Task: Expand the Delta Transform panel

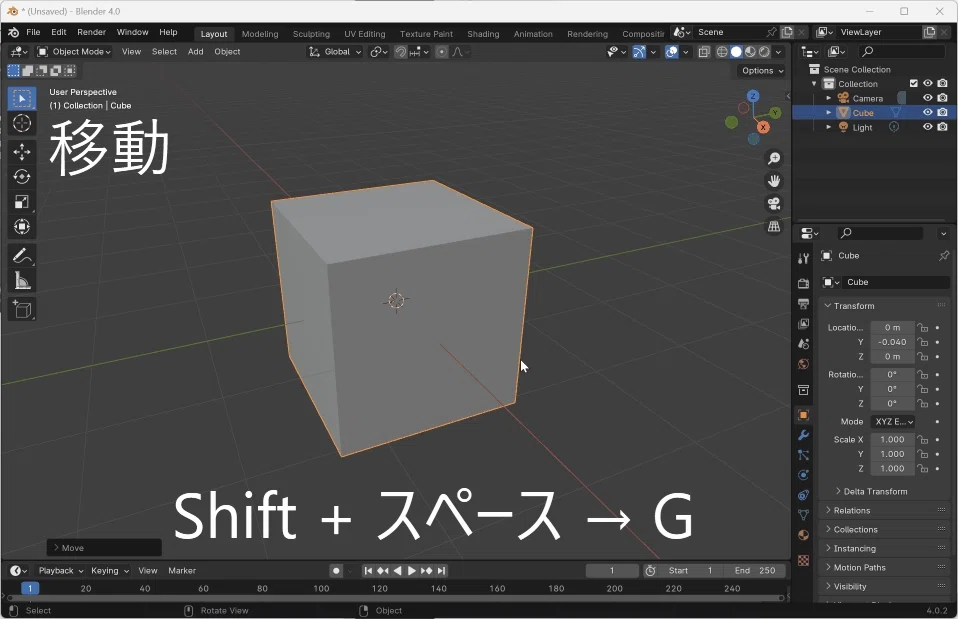Action: point(875,491)
